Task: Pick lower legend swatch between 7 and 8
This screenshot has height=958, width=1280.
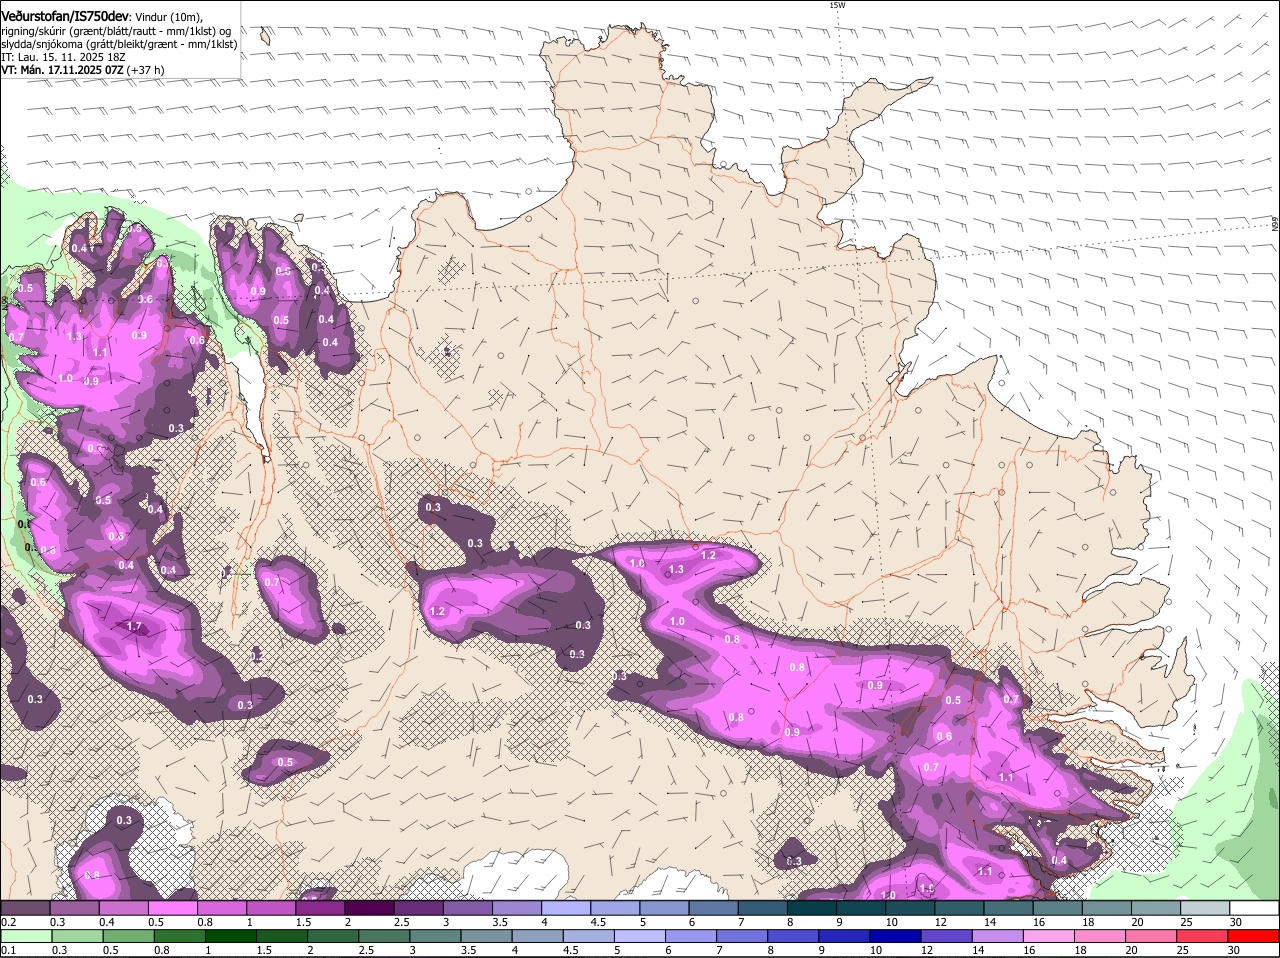Action: 743,936
